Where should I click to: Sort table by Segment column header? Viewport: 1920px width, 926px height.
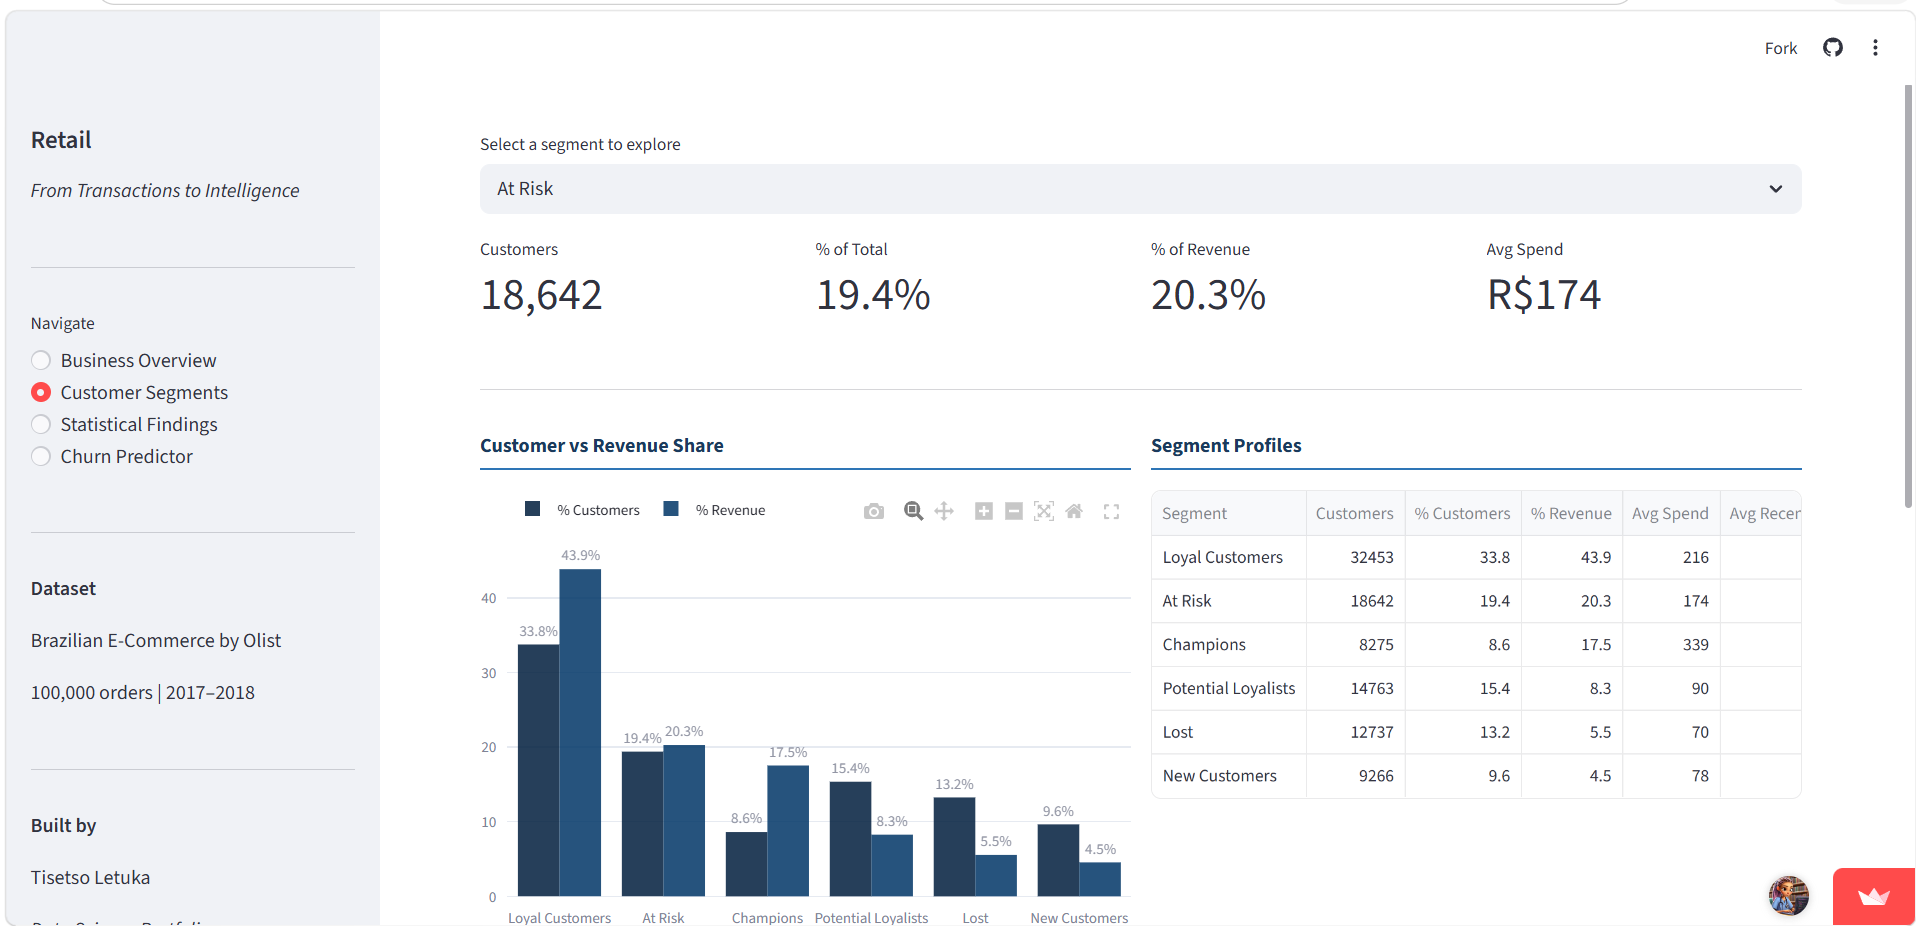[1229, 513]
